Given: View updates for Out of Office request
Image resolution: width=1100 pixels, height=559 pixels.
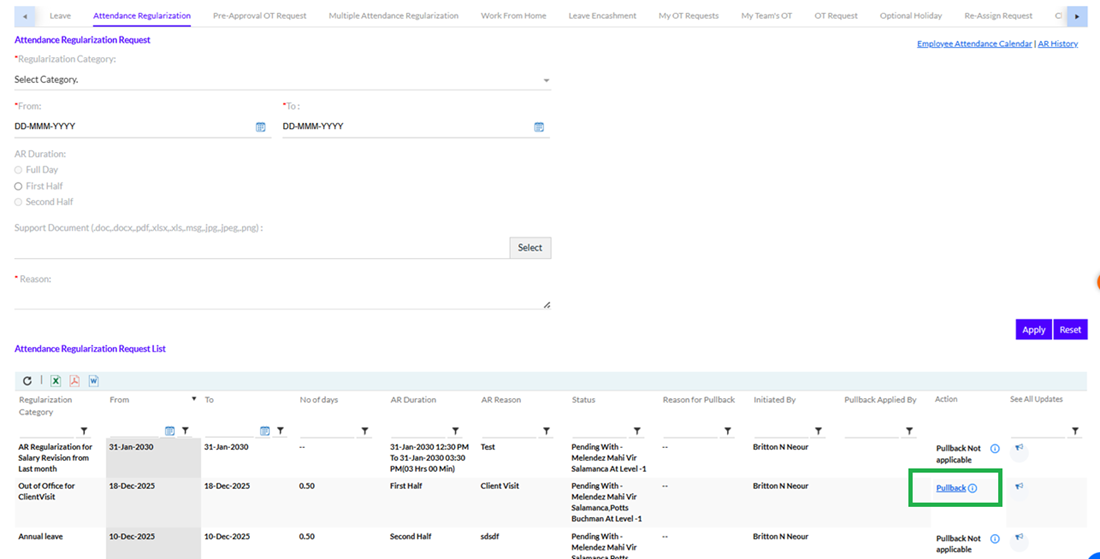Looking at the screenshot, I should pos(1019,487).
